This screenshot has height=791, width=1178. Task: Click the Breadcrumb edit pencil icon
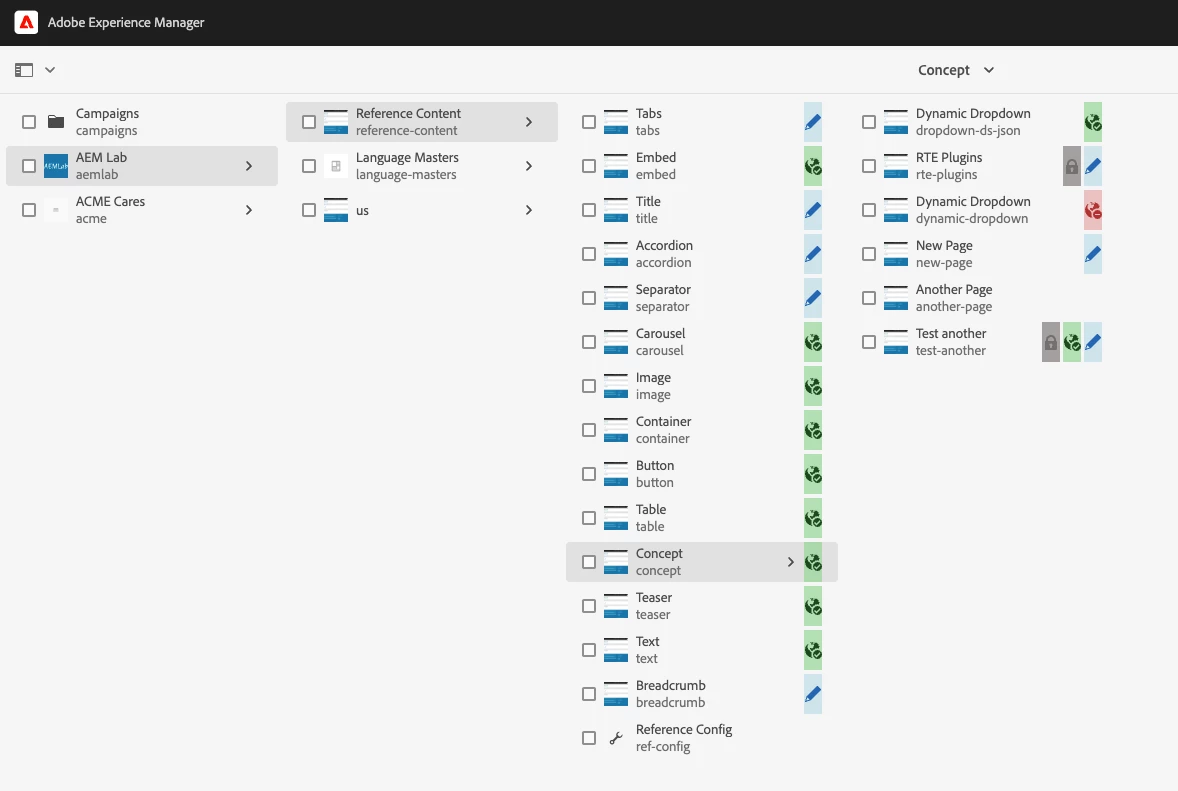tap(813, 694)
